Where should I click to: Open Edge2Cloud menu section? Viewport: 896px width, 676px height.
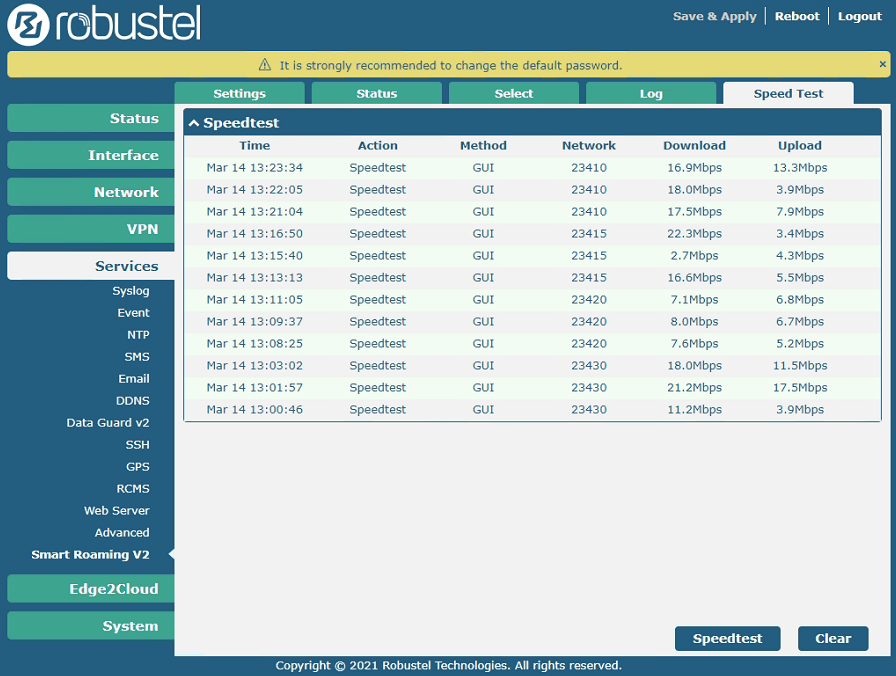point(91,589)
